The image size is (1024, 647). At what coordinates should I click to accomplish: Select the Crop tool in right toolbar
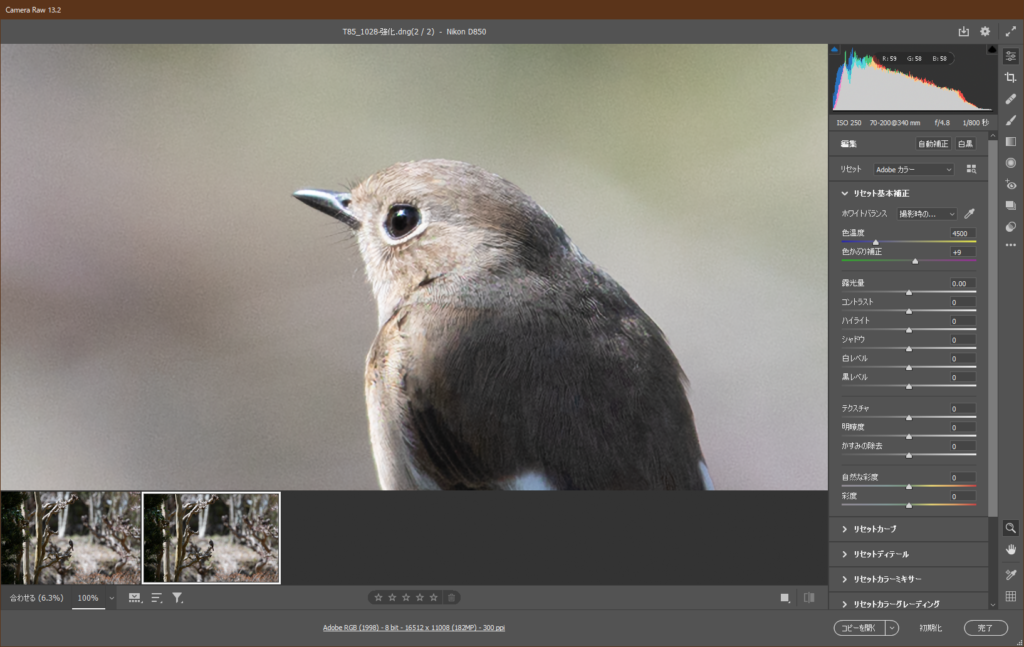click(1010, 77)
